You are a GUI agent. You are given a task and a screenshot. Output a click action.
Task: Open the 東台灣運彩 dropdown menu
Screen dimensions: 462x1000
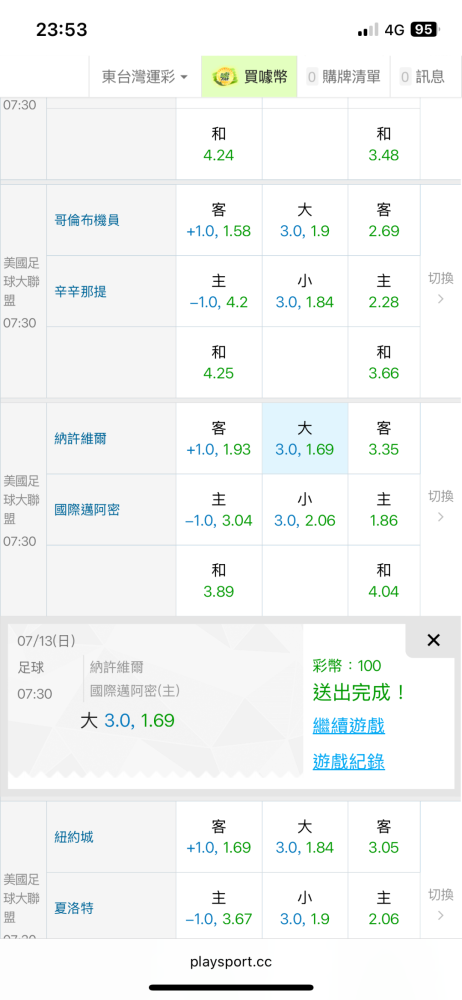point(145,77)
